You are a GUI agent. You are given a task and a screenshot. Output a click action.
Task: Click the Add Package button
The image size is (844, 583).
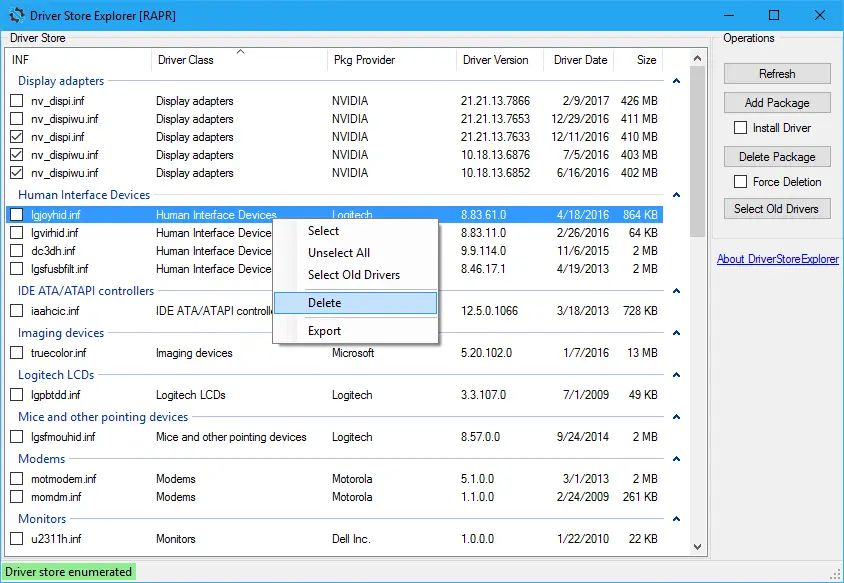(777, 103)
